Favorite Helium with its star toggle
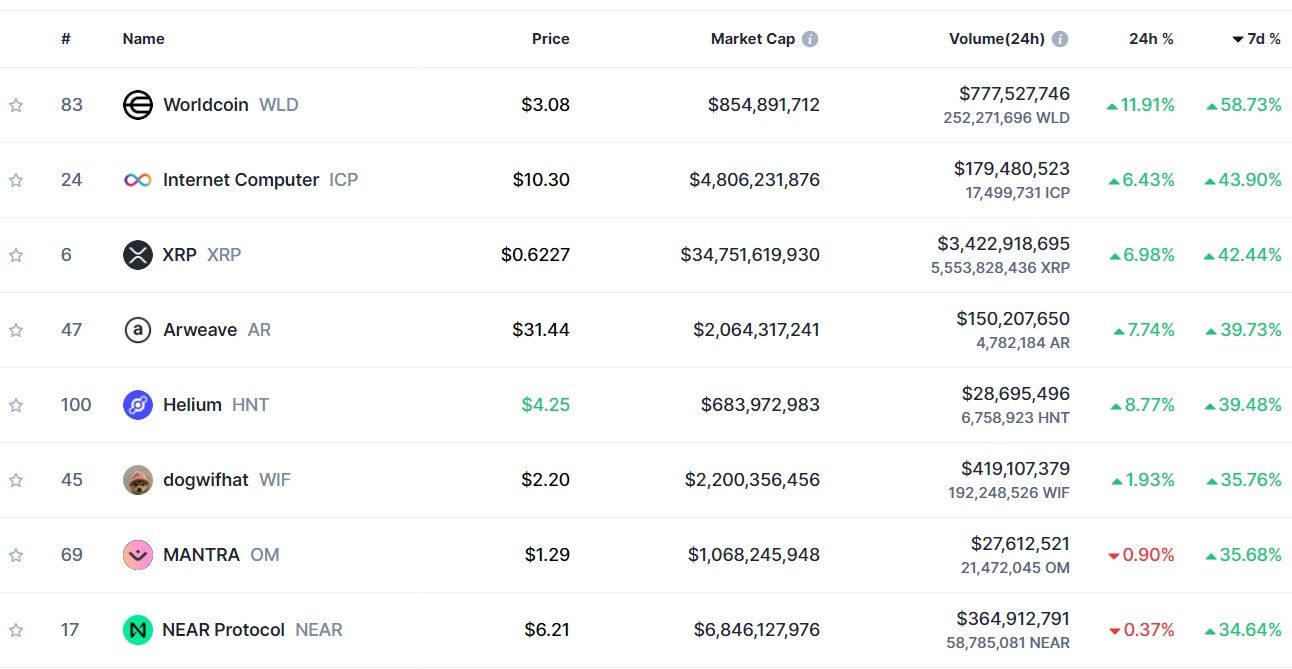Viewport: 1292px width, 669px height. [16, 405]
